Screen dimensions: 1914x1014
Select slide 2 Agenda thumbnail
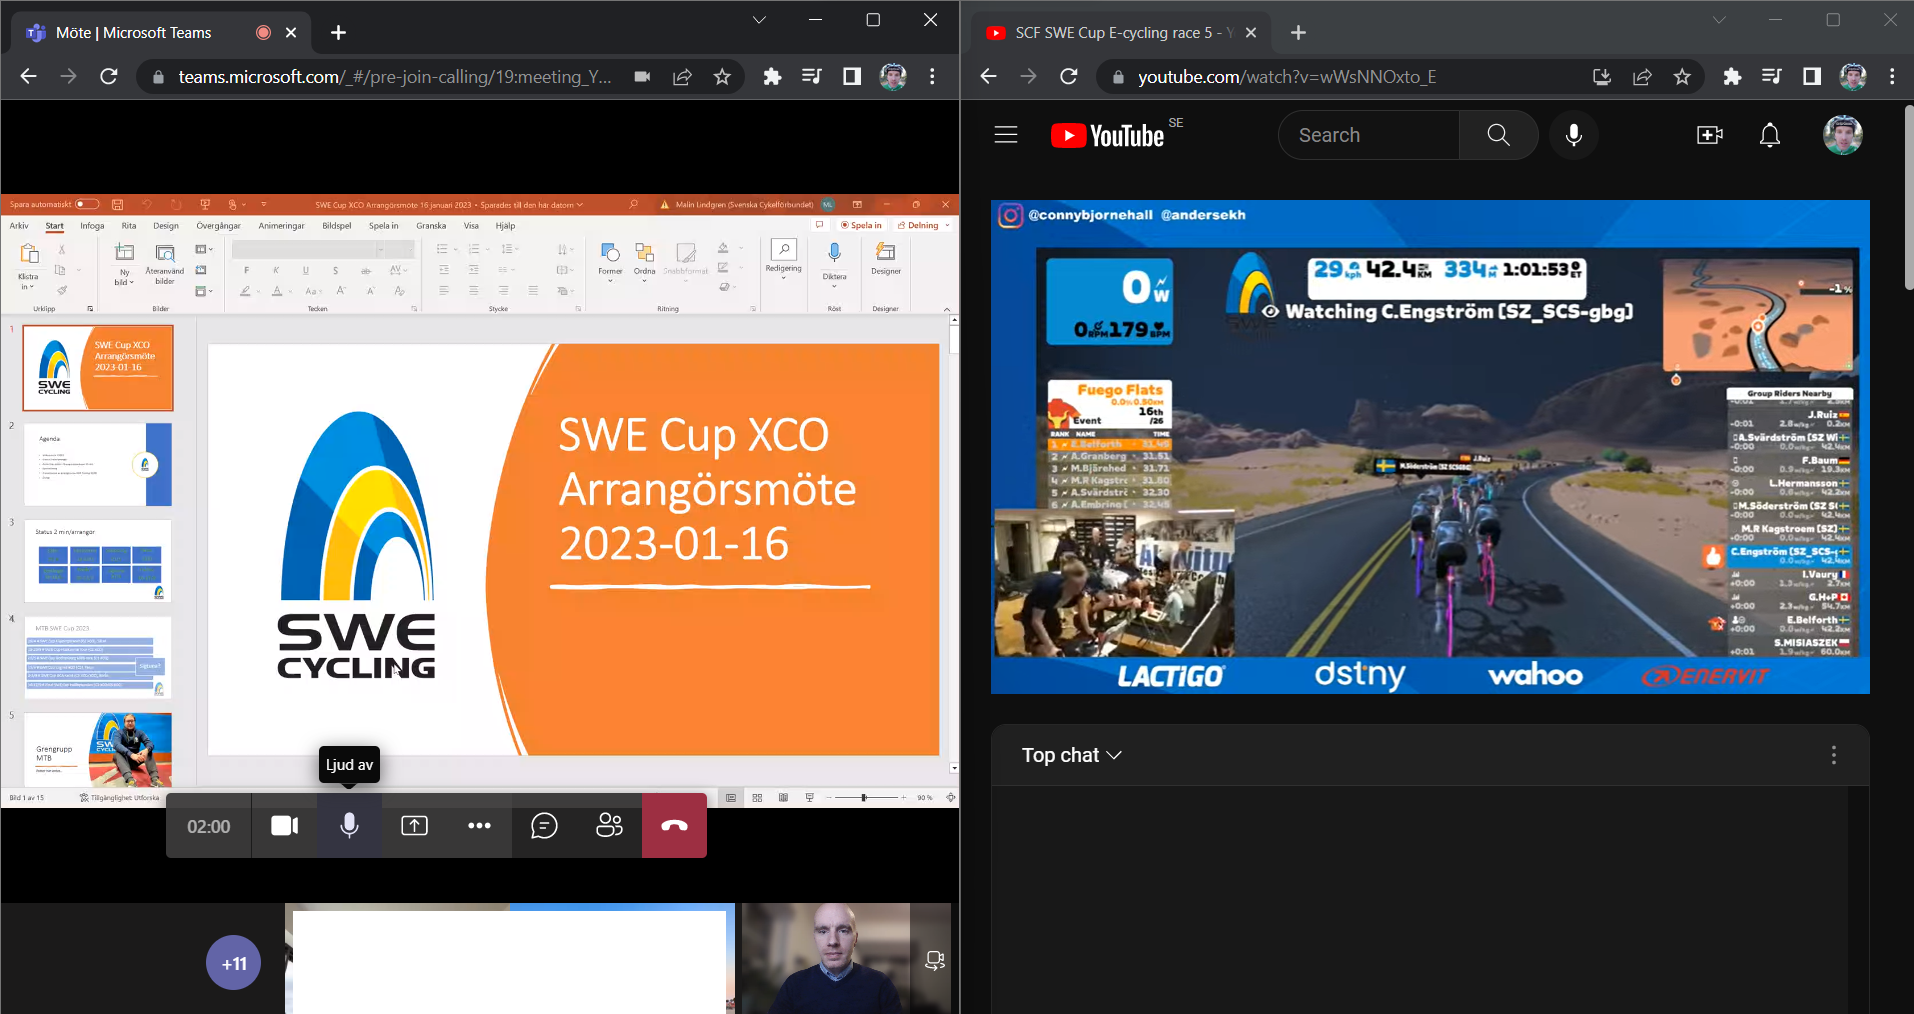(98, 464)
